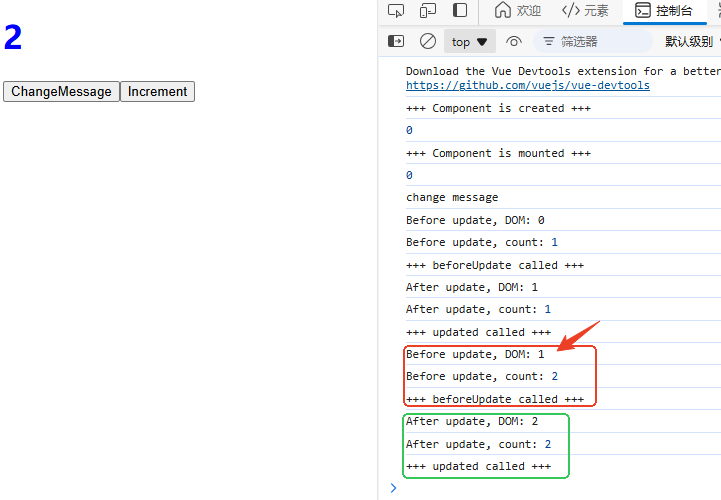The height and width of the screenshot is (500, 721).
Task: Click 'Before update, count: 2' log line
Action: (x=481, y=377)
